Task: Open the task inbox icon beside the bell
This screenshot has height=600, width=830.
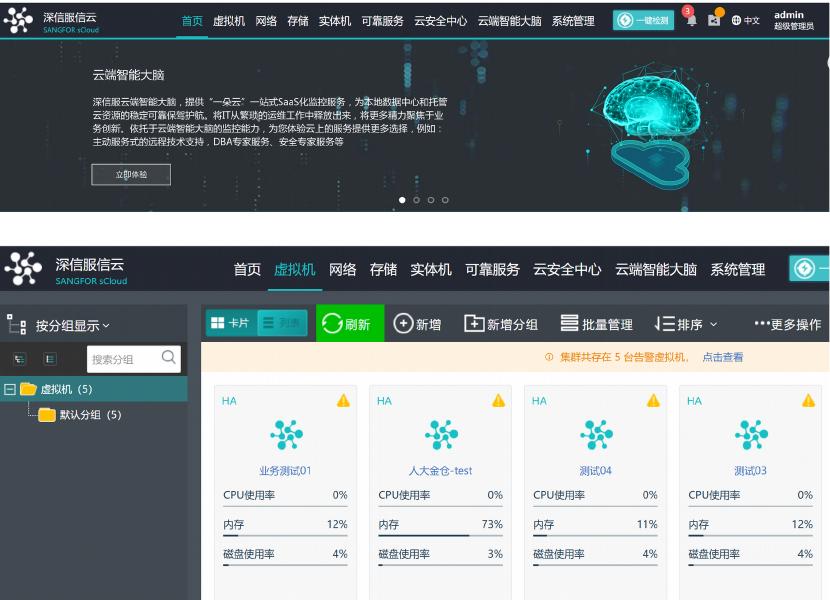Action: click(714, 20)
